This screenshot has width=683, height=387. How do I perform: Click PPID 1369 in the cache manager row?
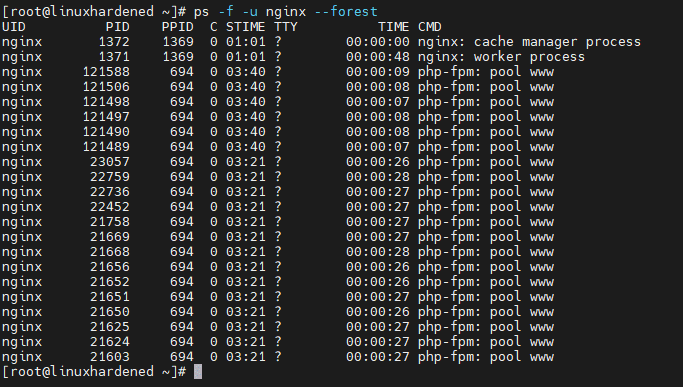(178, 42)
